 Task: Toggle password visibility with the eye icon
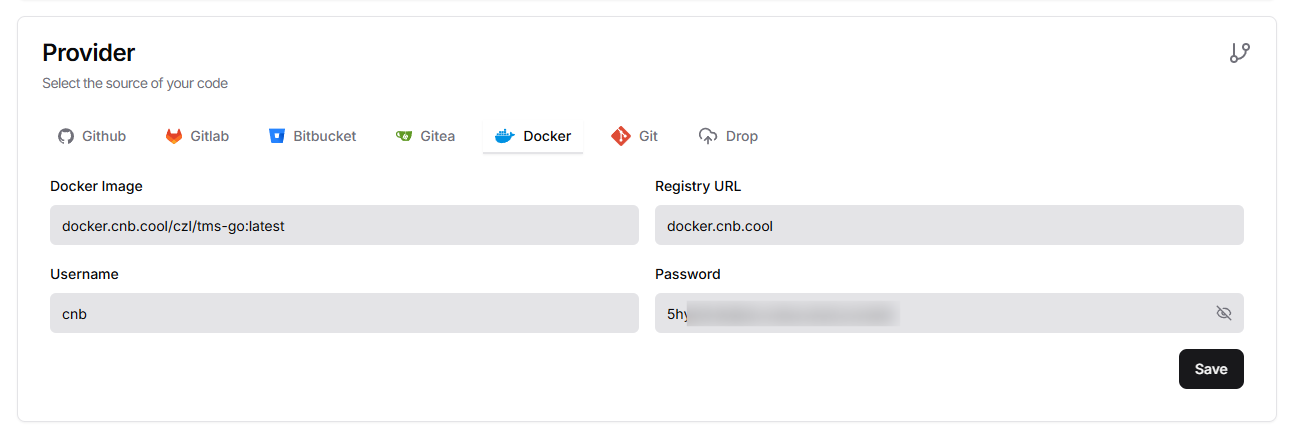[x=1223, y=313]
